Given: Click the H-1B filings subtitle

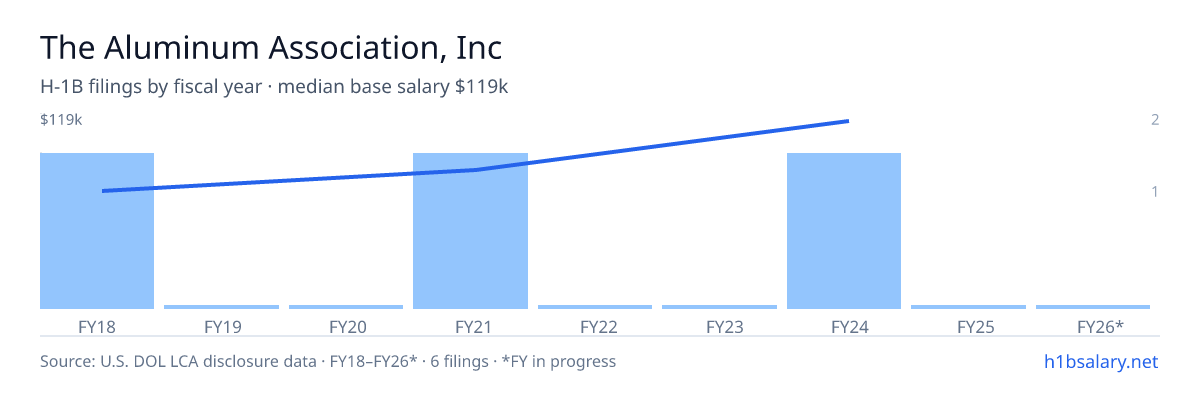Looking at the screenshot, I should coord(274,87).
